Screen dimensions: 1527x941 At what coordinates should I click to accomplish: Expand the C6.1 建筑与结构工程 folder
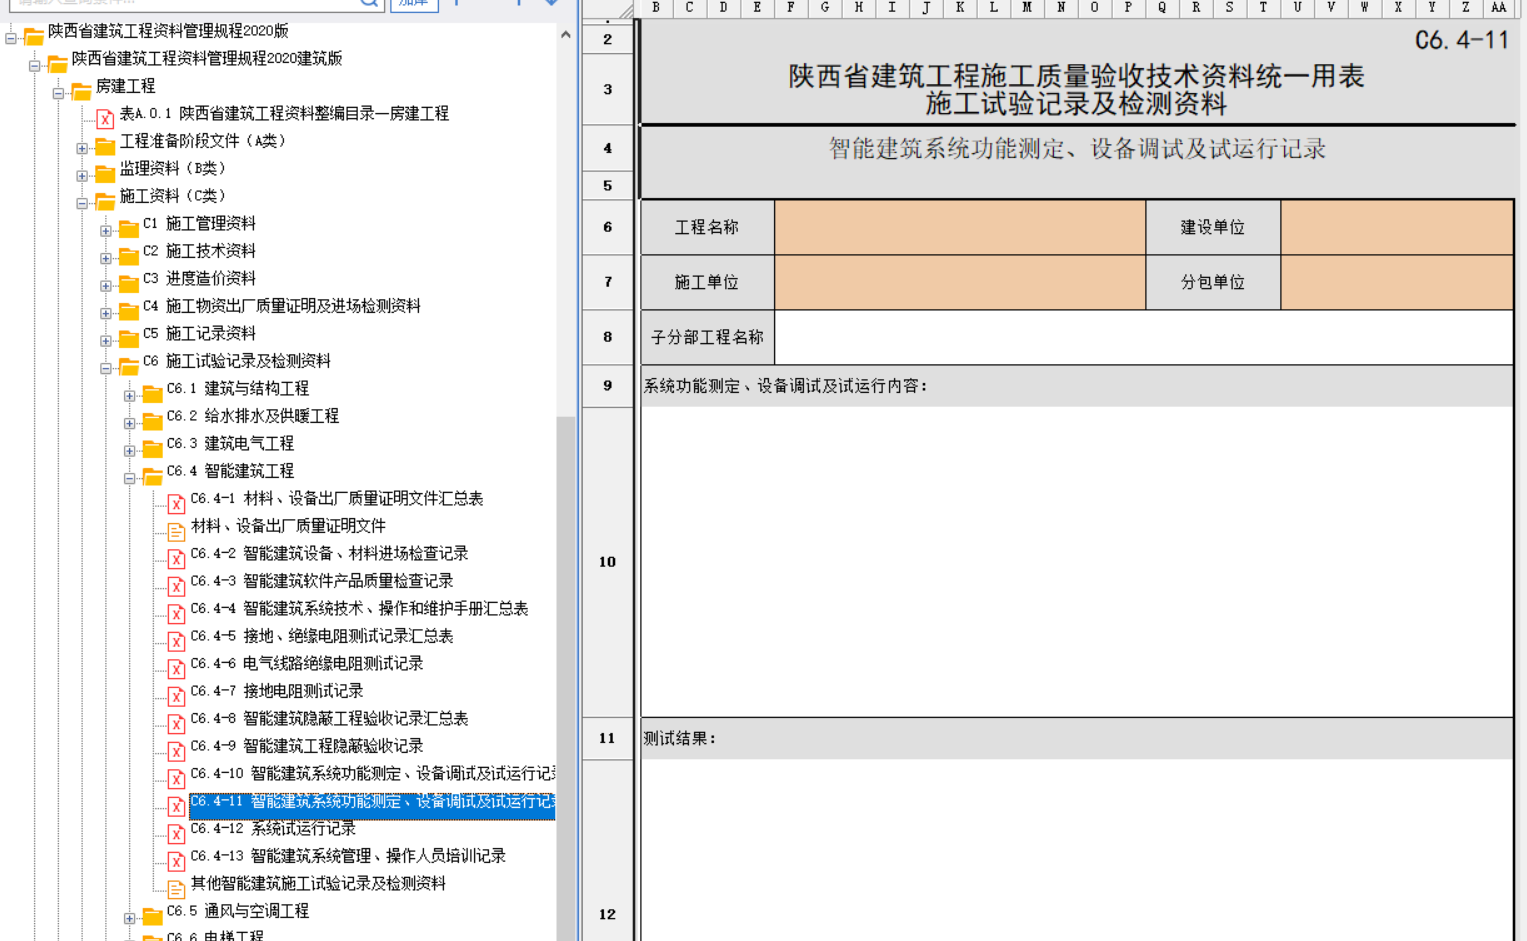pyautogui.click(x=129, y=396)
